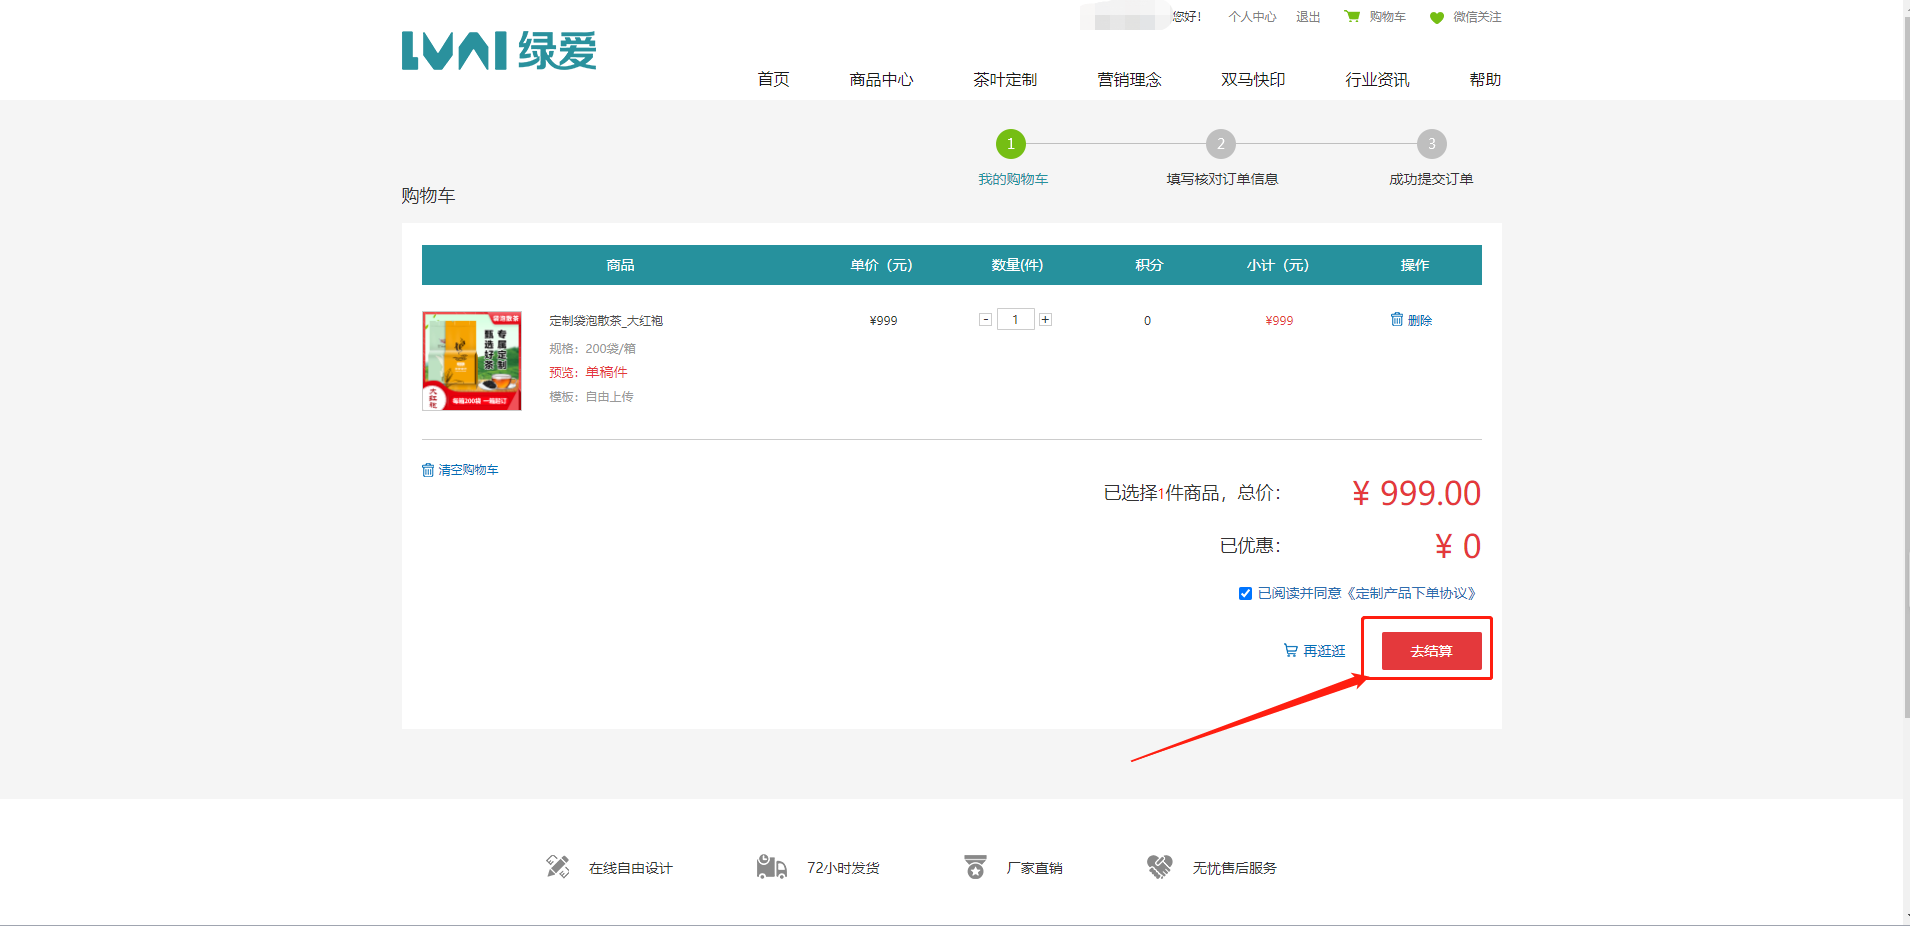Click the LVAI 绿爱 logo
This screenshot has height=926, width=1910.
point(498,51)
